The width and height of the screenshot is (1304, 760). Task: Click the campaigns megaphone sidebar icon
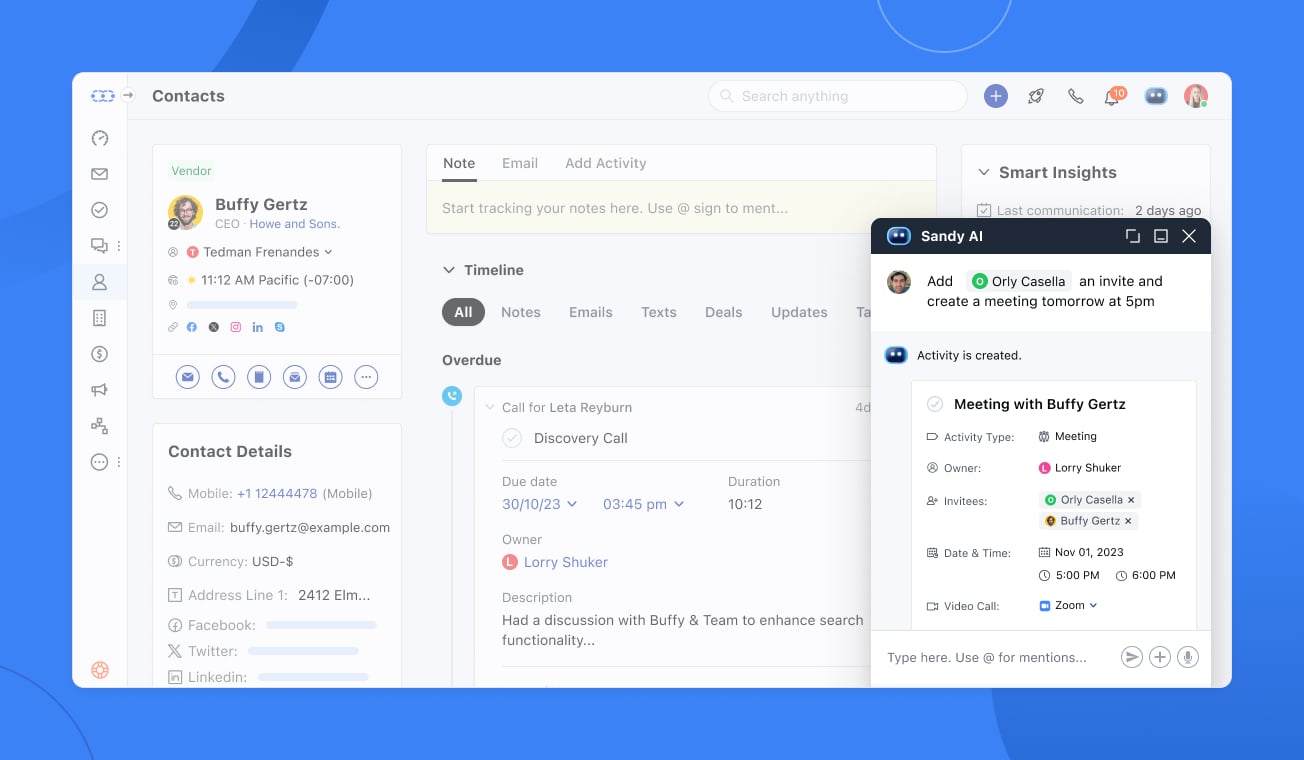click(99, 390)
